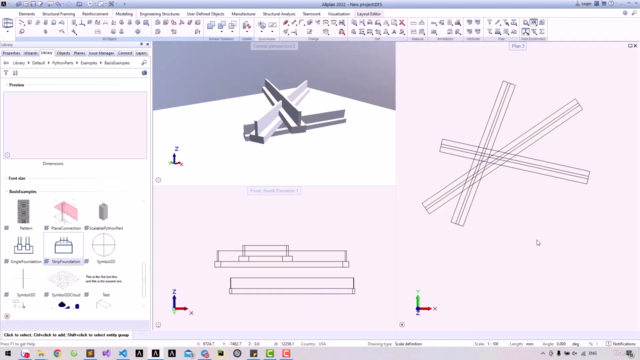
Task: Select the PlaneConnection example item
Action: tap(65, 211)
